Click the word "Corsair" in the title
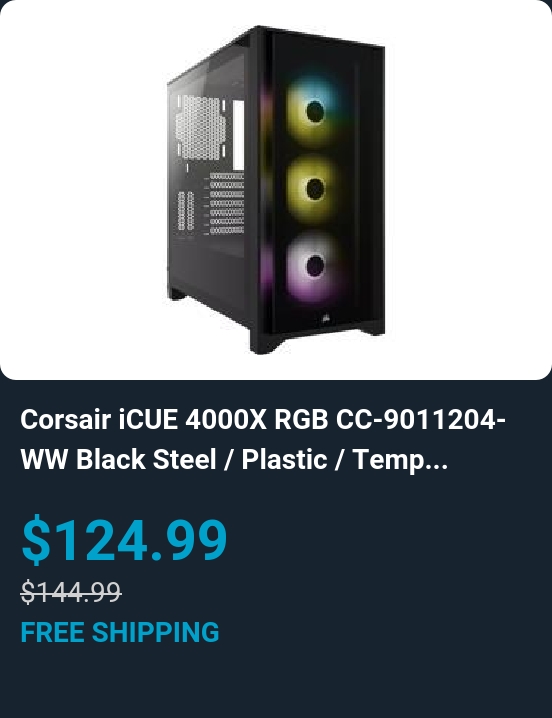 (x=66, y=419)
